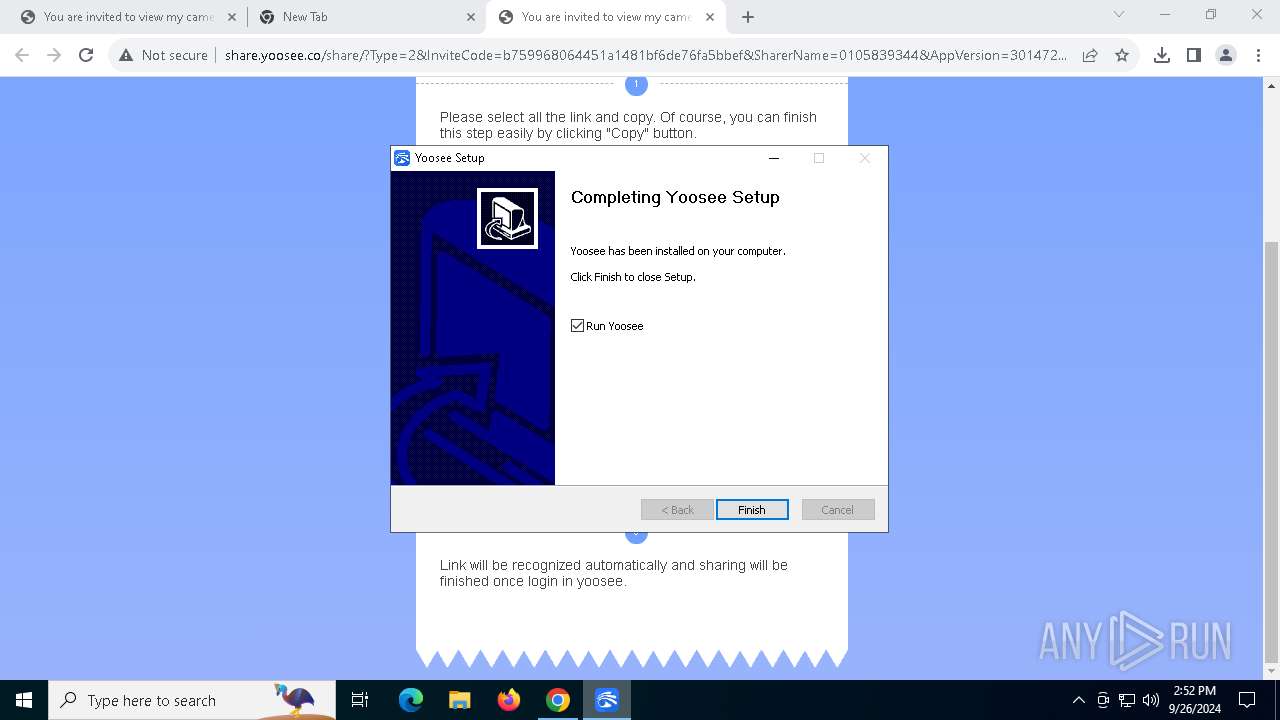Switch to the first camera invite tab
The height and width of the screenshot is (720, 1280).
(x=128, y=17)
